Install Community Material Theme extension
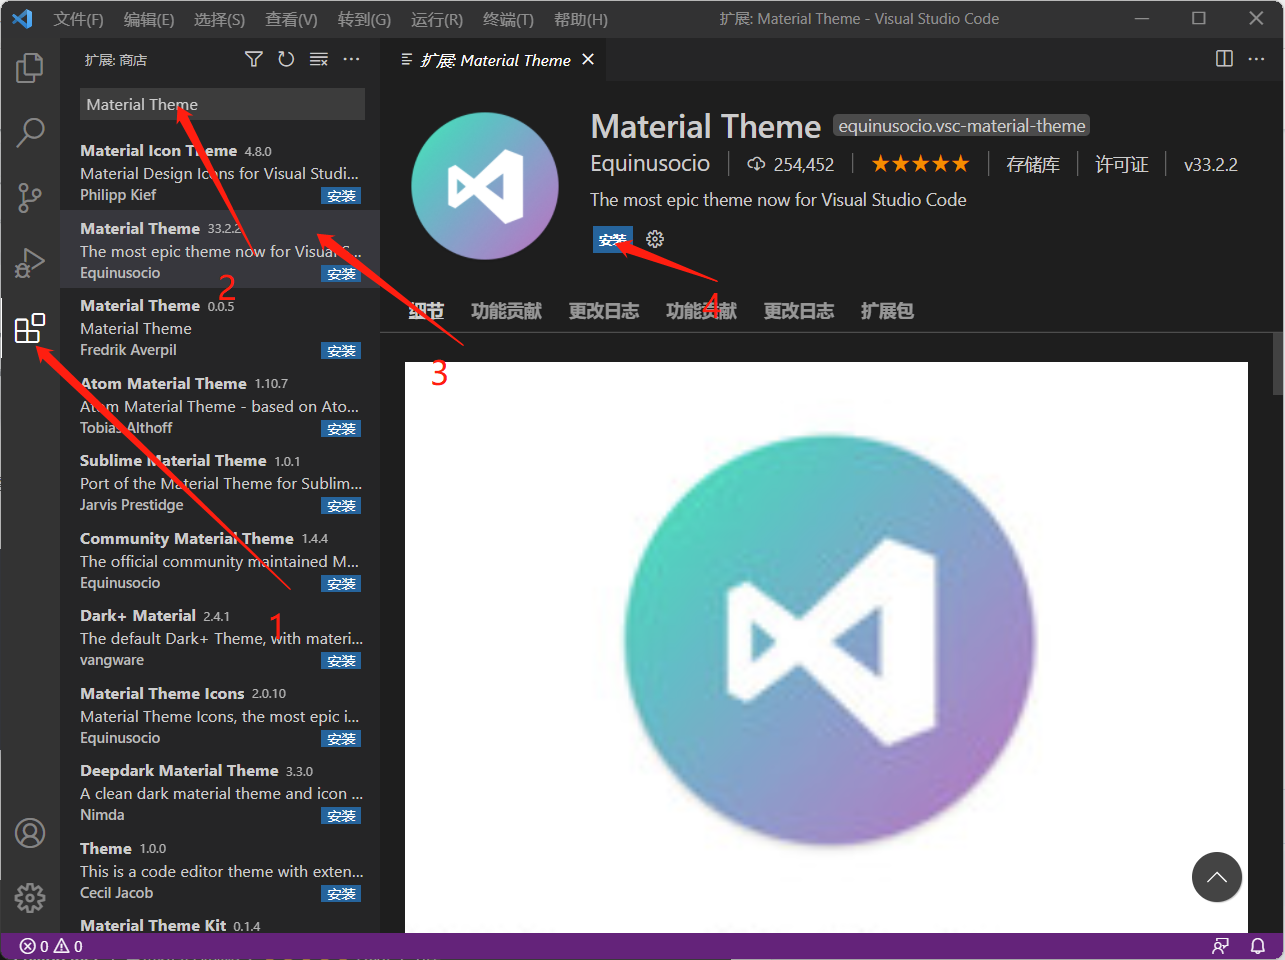Image resolution: width=1285 pixels, height=960 pixels. coord(341,584)
